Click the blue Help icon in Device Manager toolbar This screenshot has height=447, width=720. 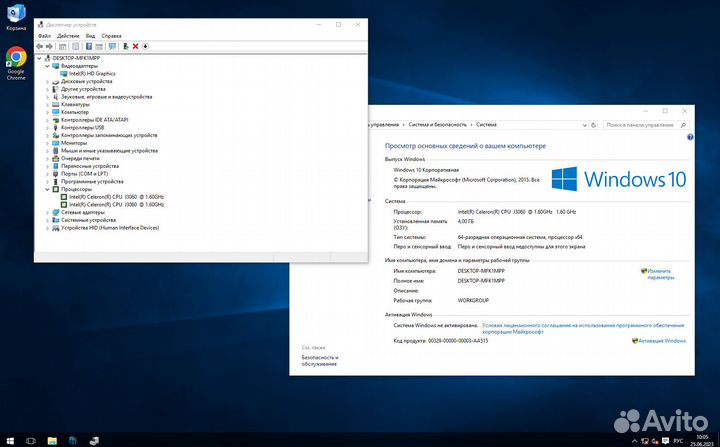click(89, 46)
